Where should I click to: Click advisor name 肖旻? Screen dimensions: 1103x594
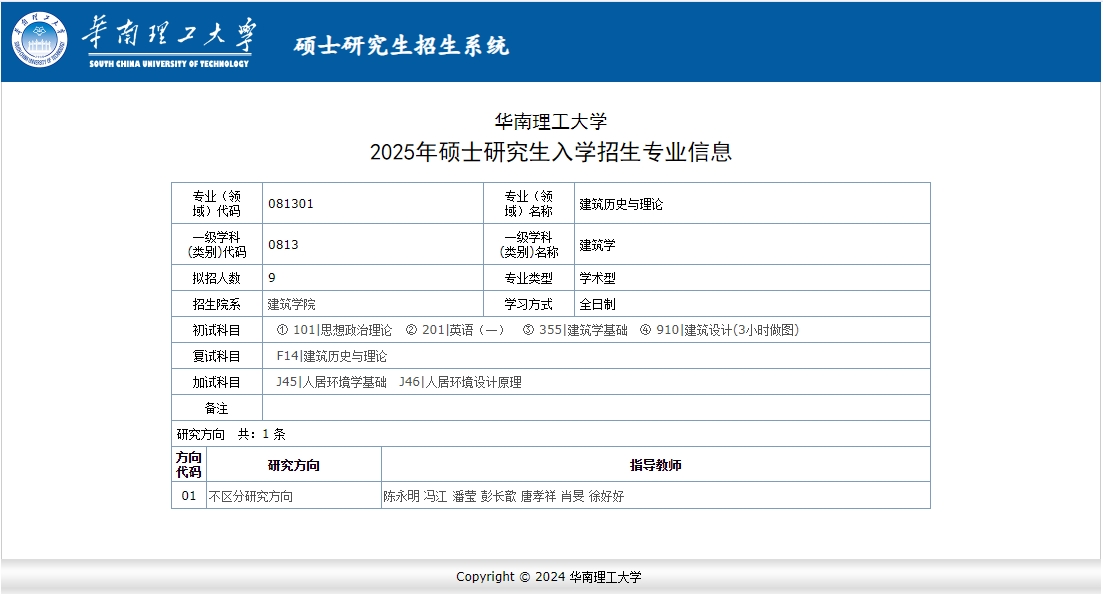pos(573,496)
